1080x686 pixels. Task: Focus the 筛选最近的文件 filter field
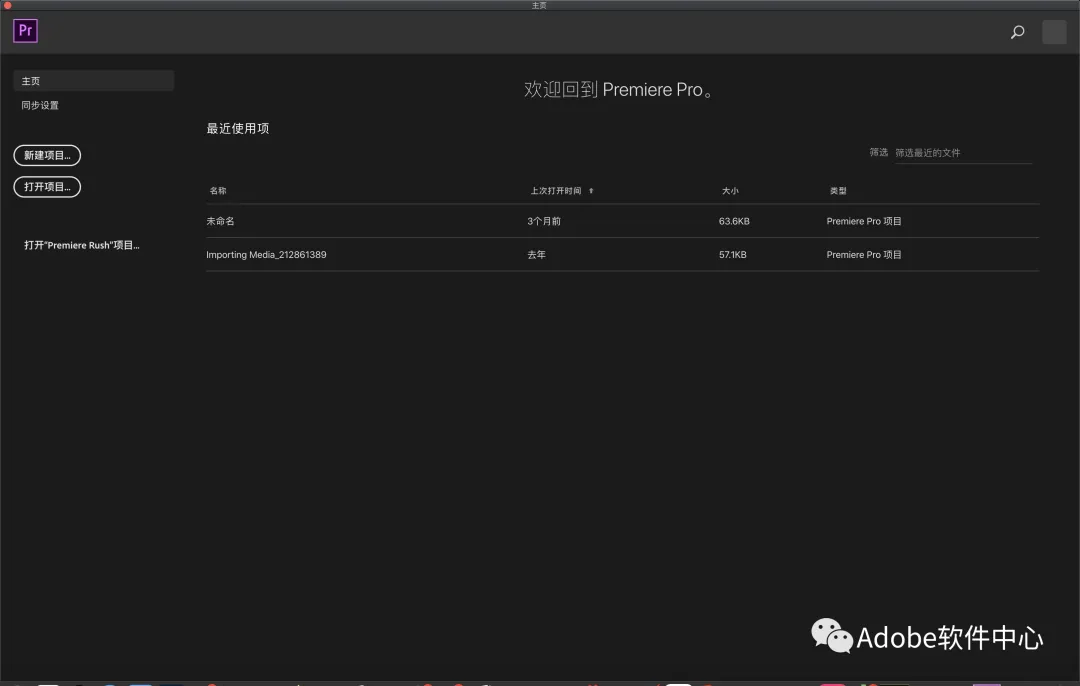click(x=963, y=153)
